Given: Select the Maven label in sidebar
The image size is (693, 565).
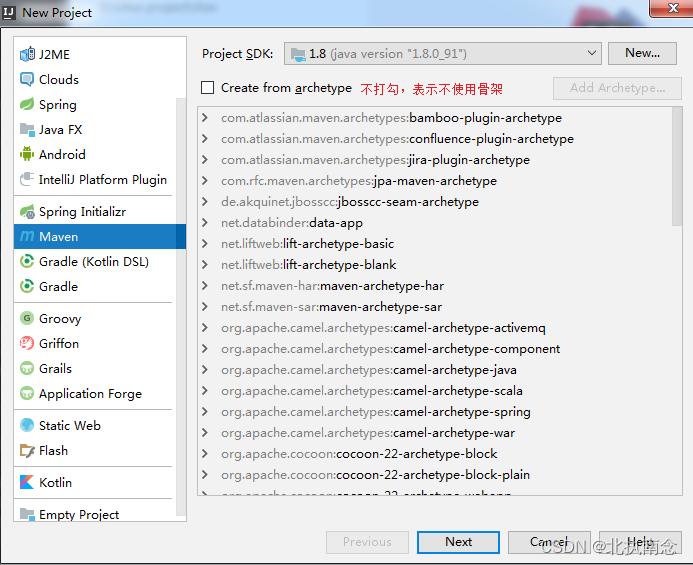Looking at the screenshot, I should click(x=58, y=237).
